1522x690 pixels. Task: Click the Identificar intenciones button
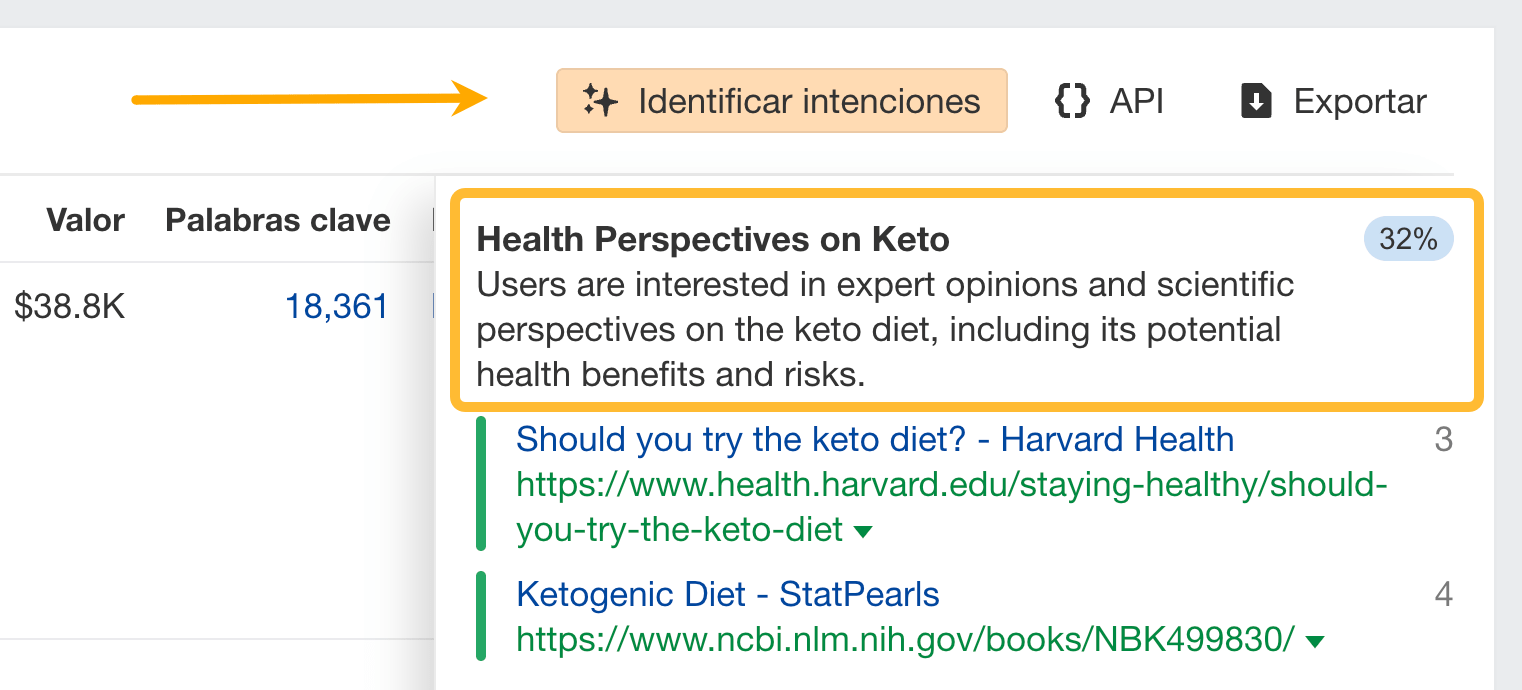(x=782, y=100)
